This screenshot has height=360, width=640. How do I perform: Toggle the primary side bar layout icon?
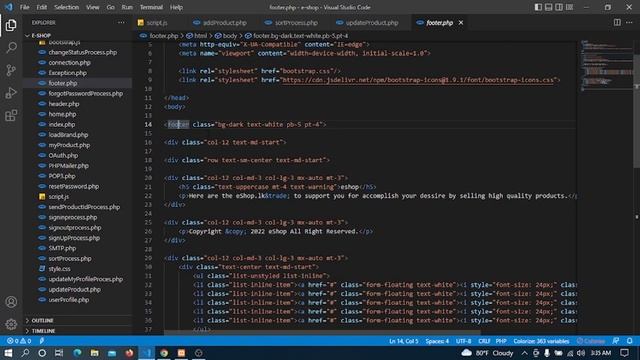pos(538,7)
